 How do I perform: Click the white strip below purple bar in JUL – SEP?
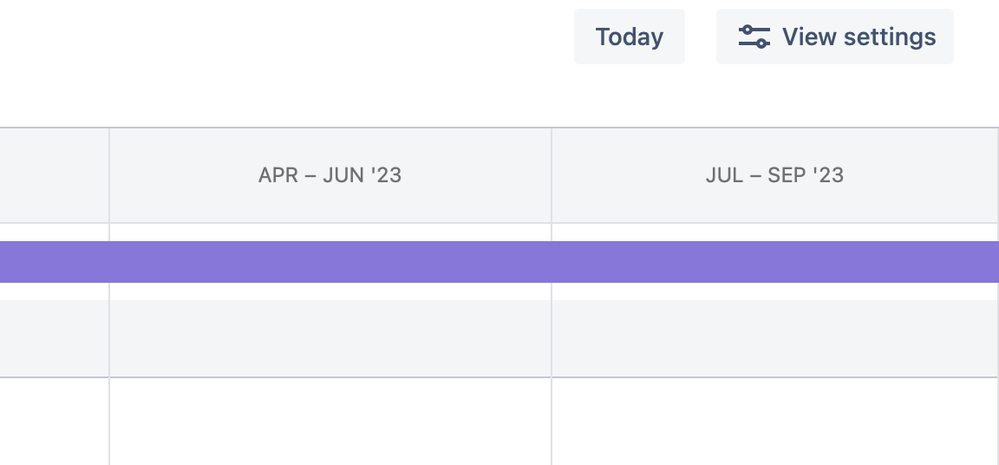tap(775, 291)
